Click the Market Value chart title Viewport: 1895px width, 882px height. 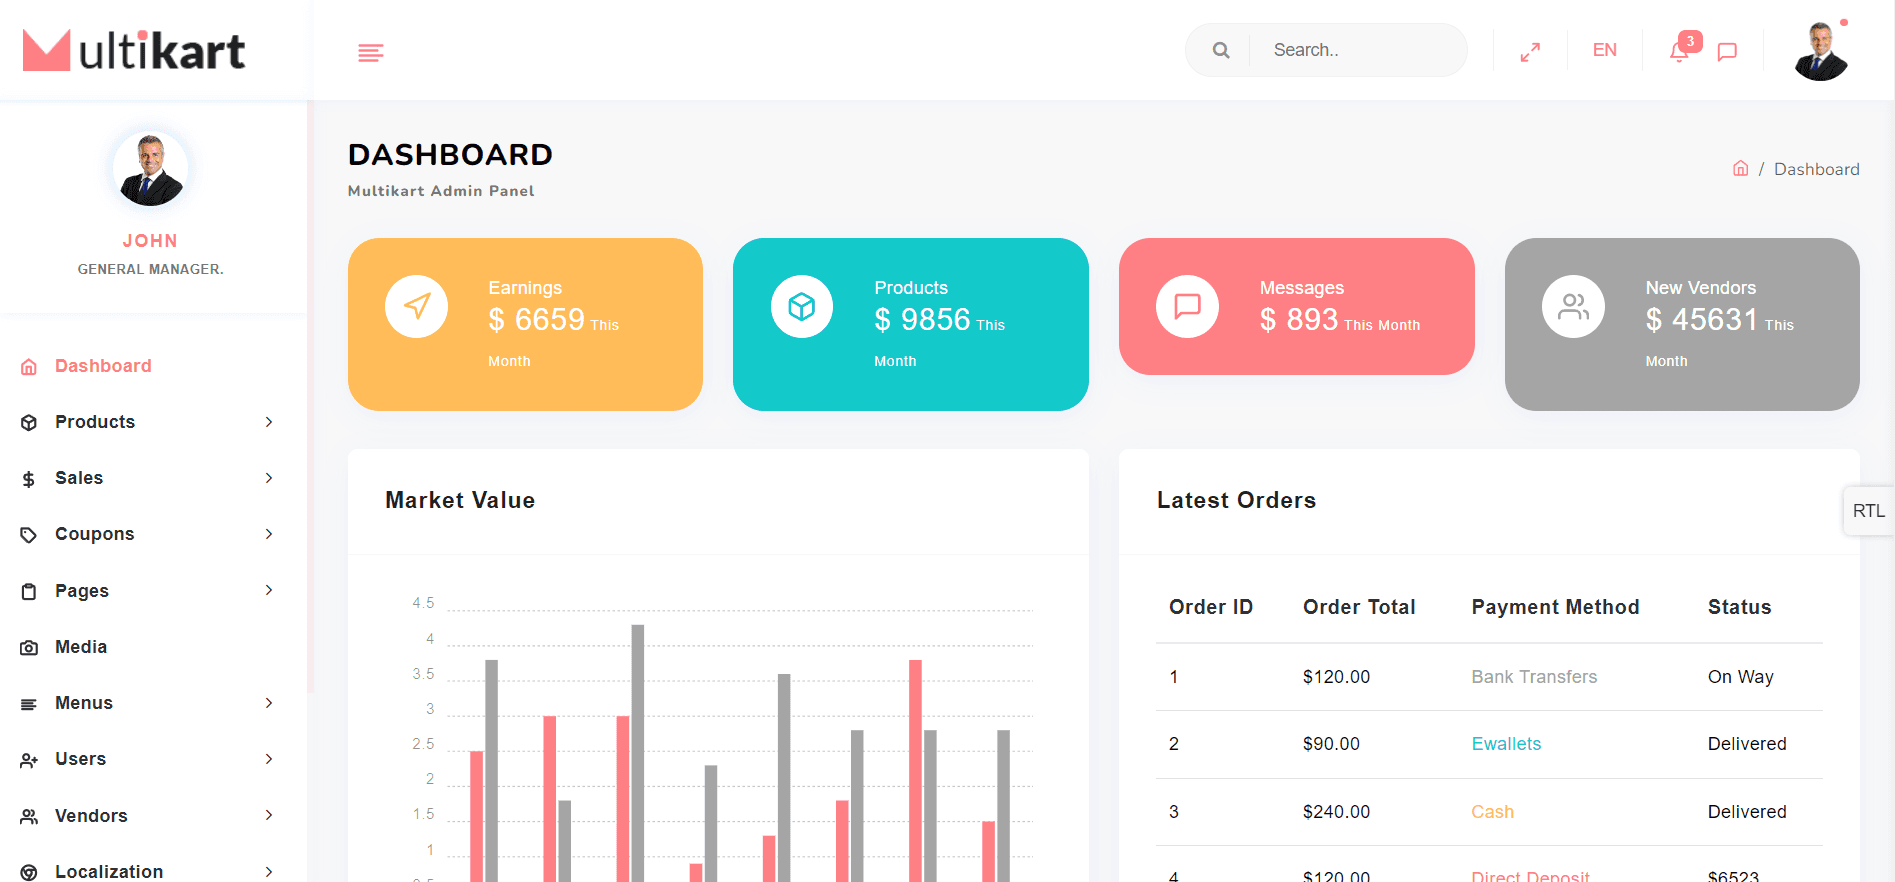460,500
